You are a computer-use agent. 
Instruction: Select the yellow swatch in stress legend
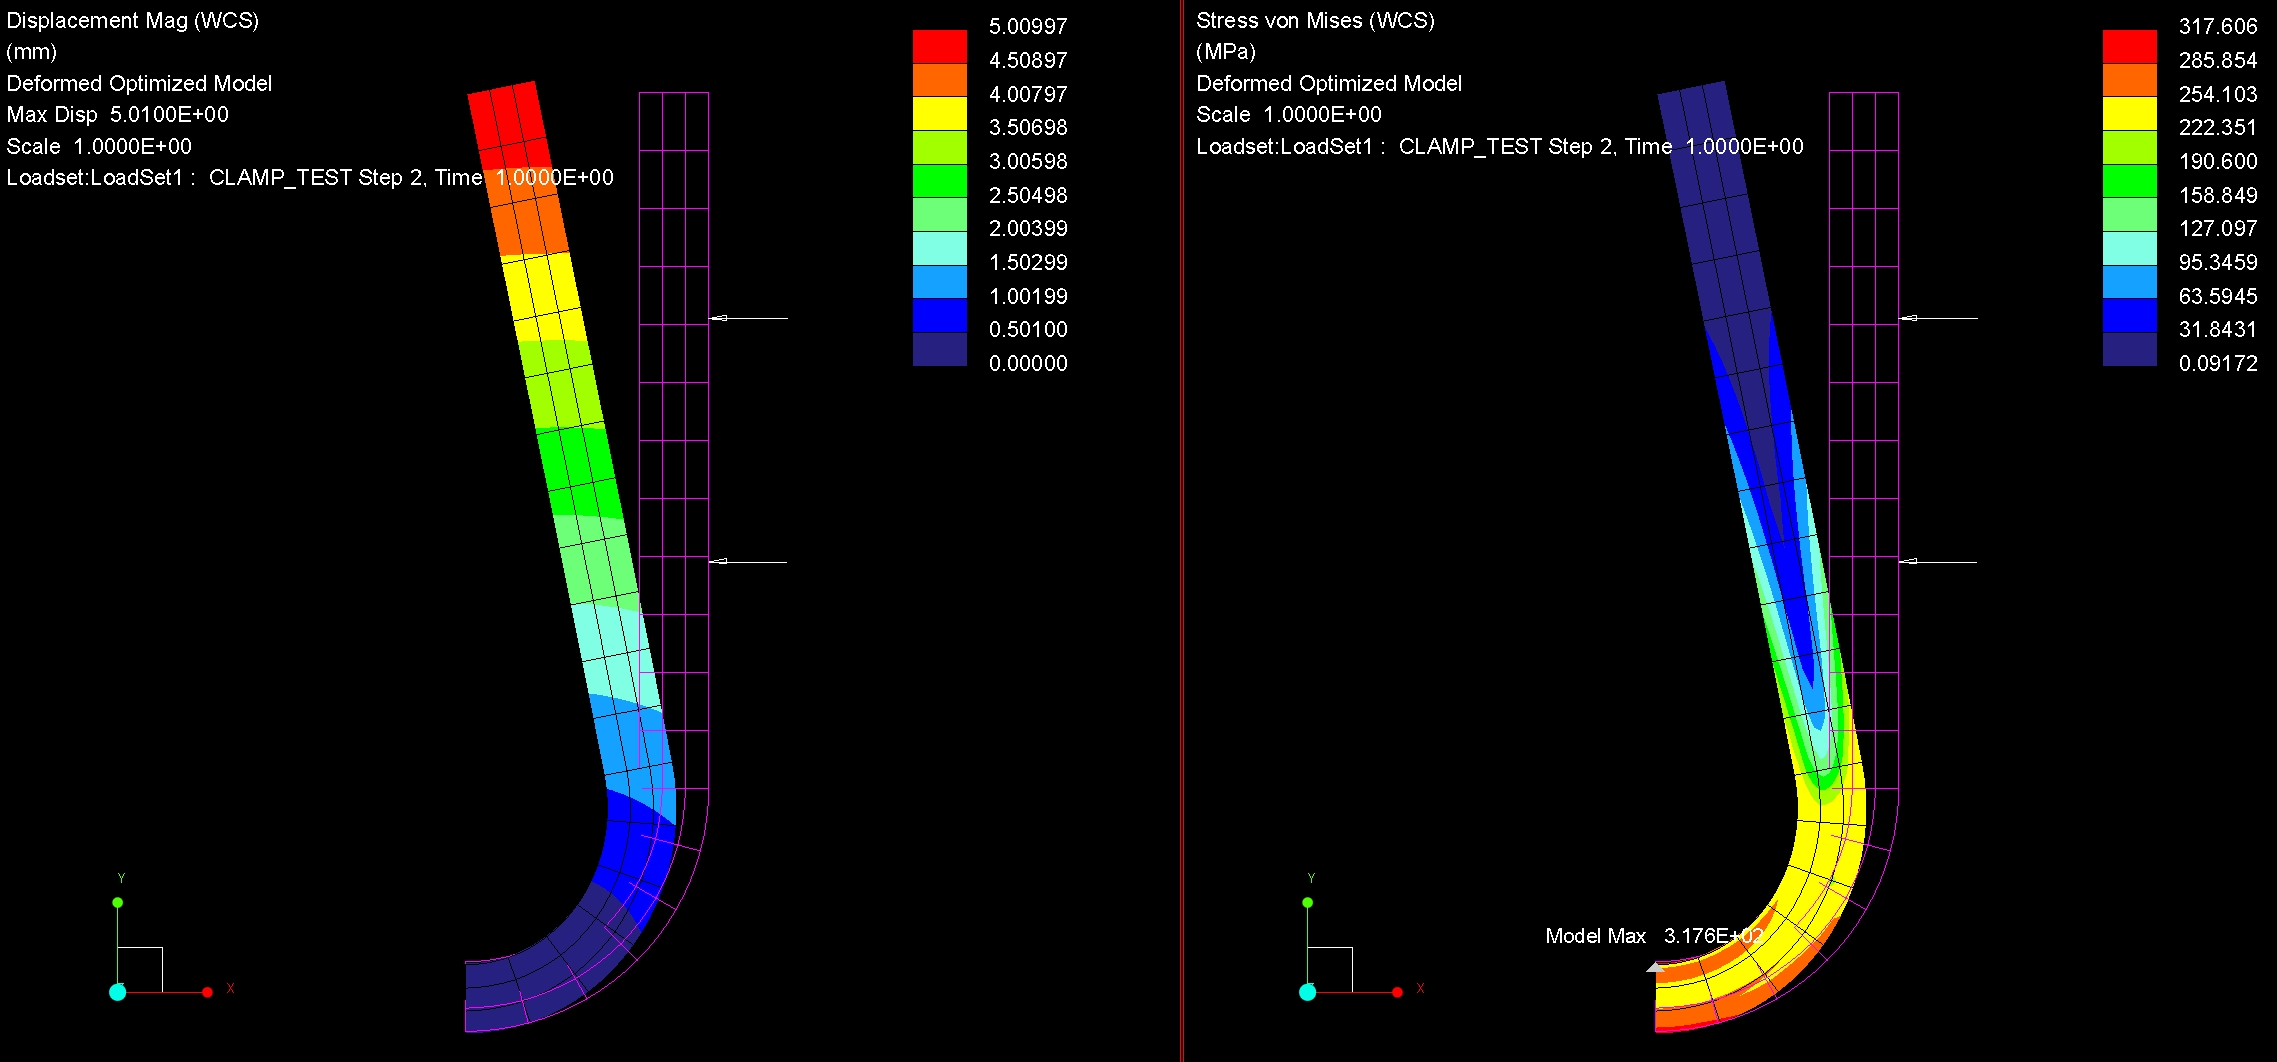2129,113
